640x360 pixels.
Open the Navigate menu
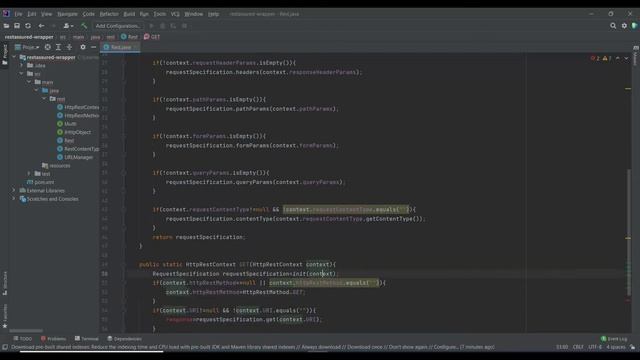click(x=67, y=14)
